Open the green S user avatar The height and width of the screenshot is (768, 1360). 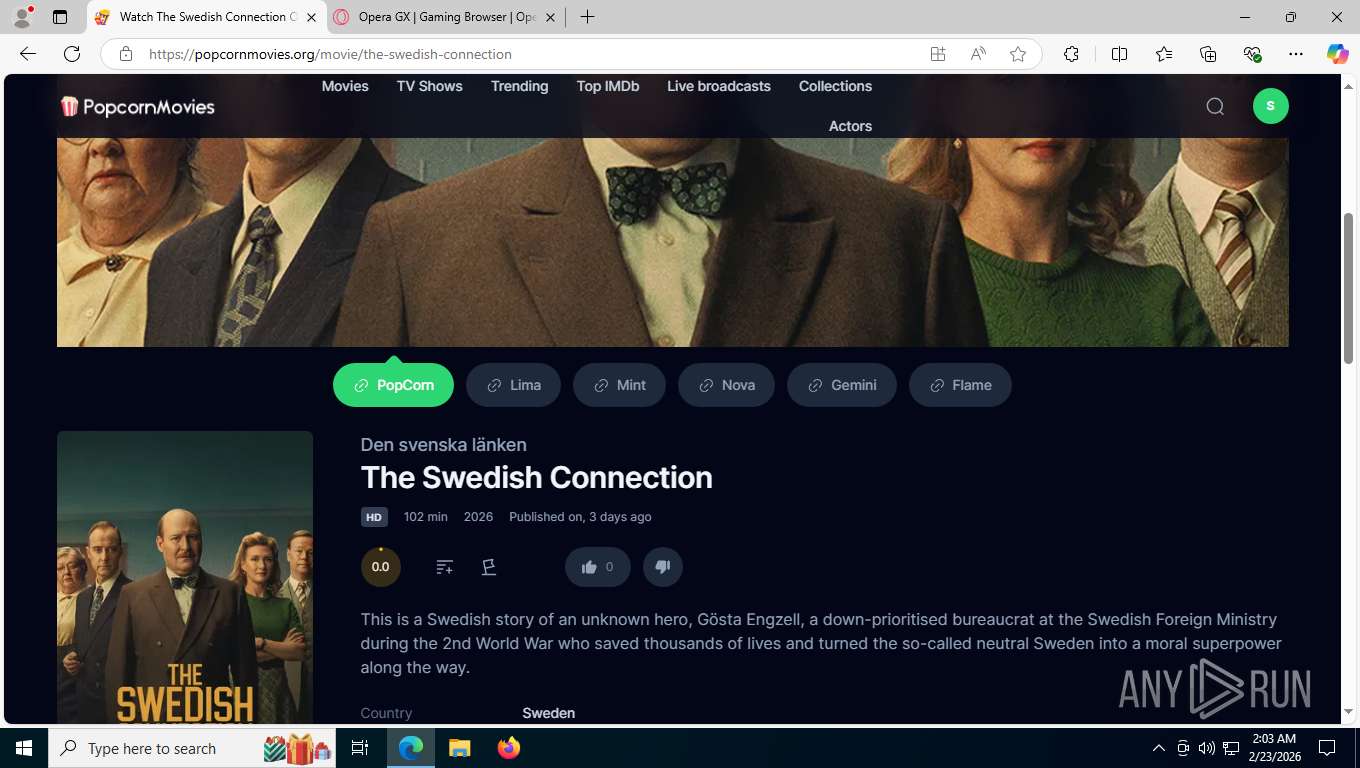tap(1271, 106)
